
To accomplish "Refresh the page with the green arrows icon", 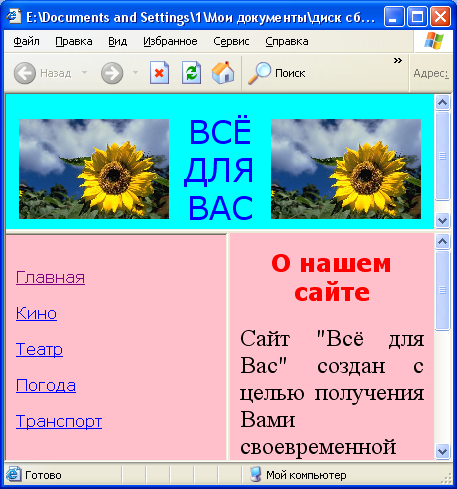I will [191, 73].
